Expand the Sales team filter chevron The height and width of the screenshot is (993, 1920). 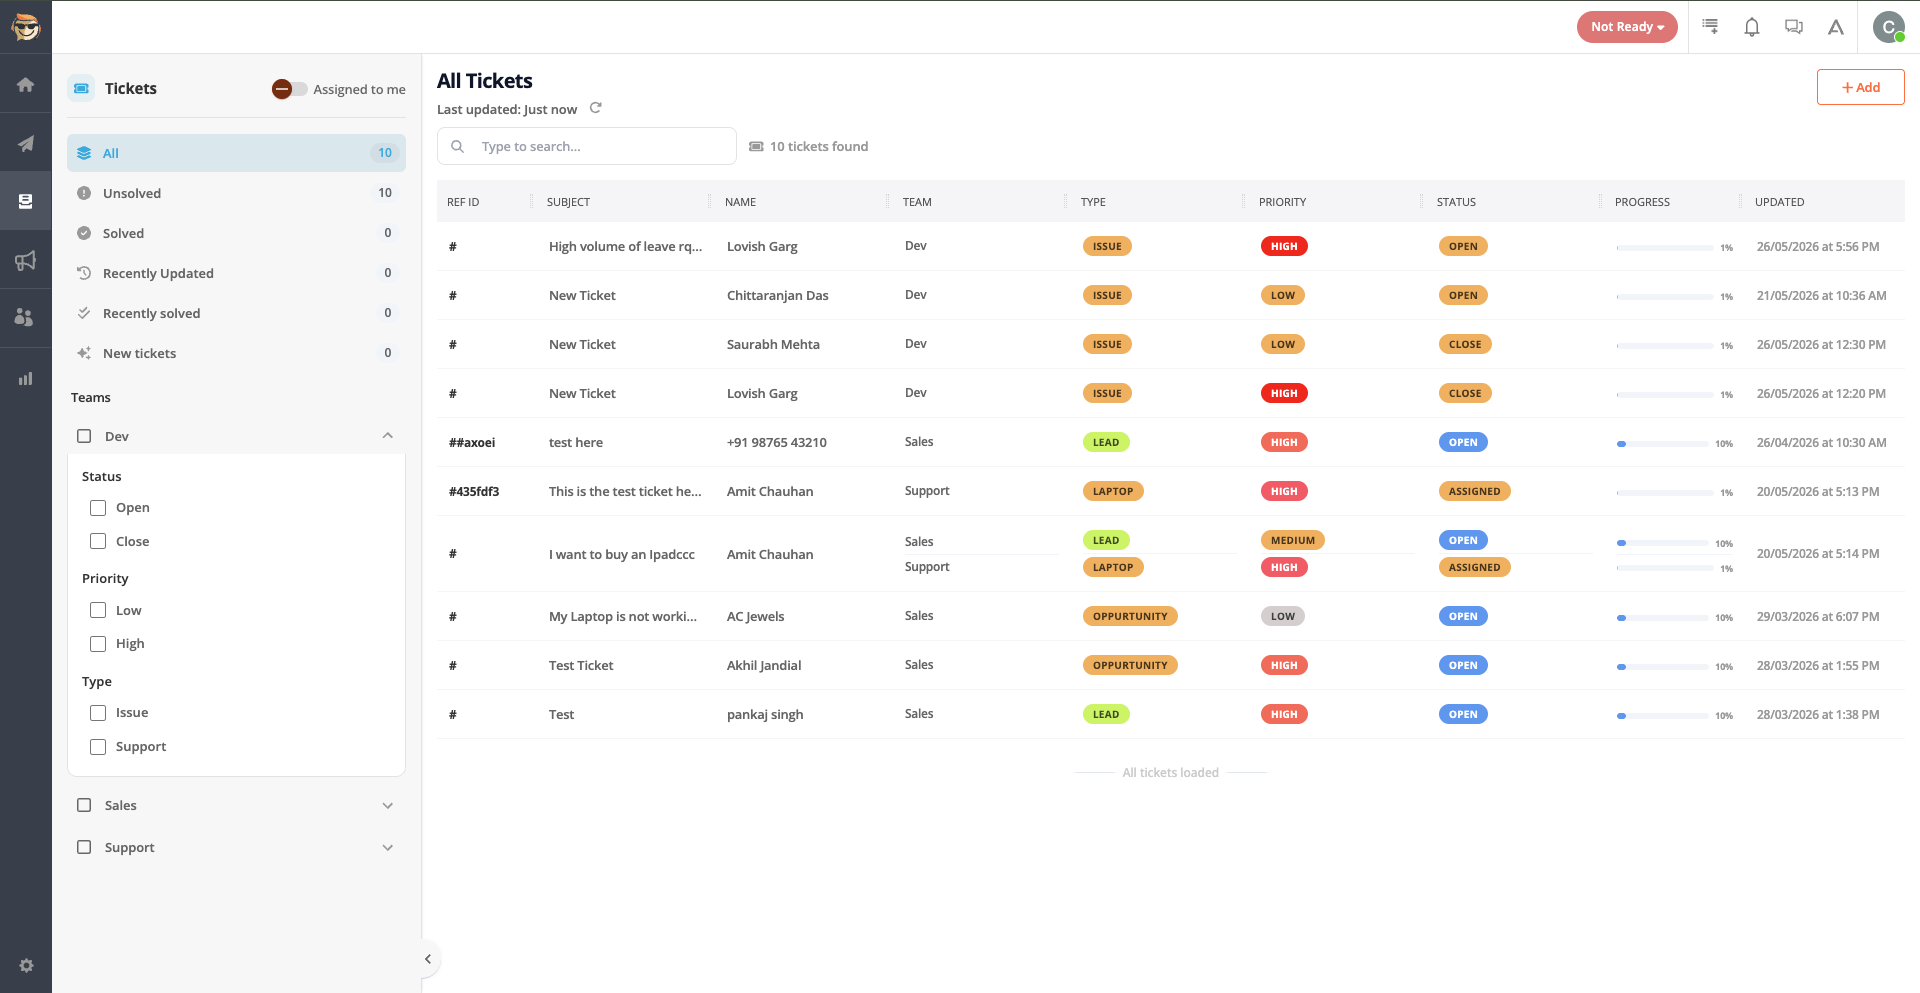388,806
